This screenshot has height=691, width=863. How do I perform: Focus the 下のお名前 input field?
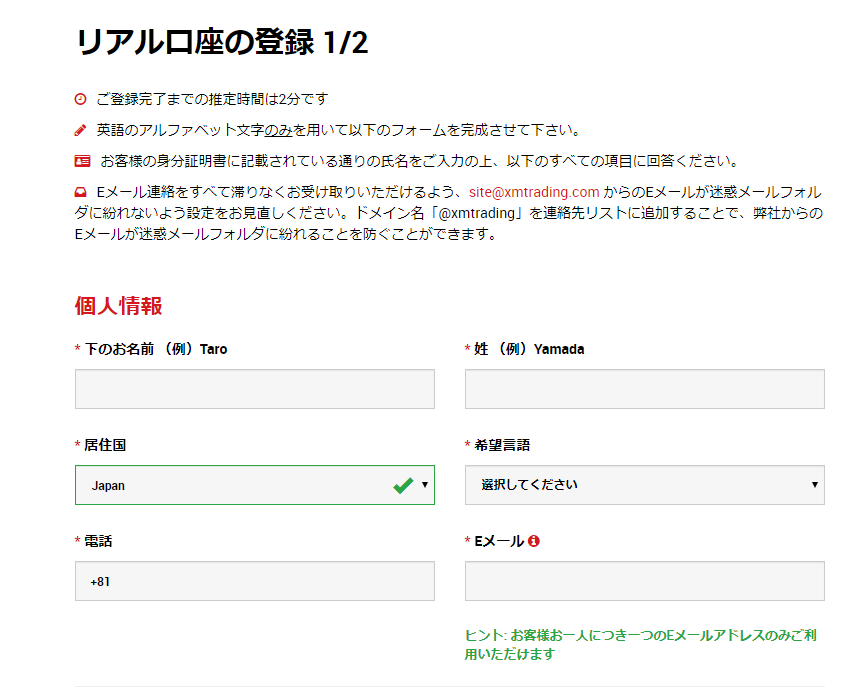coord(255,389)
